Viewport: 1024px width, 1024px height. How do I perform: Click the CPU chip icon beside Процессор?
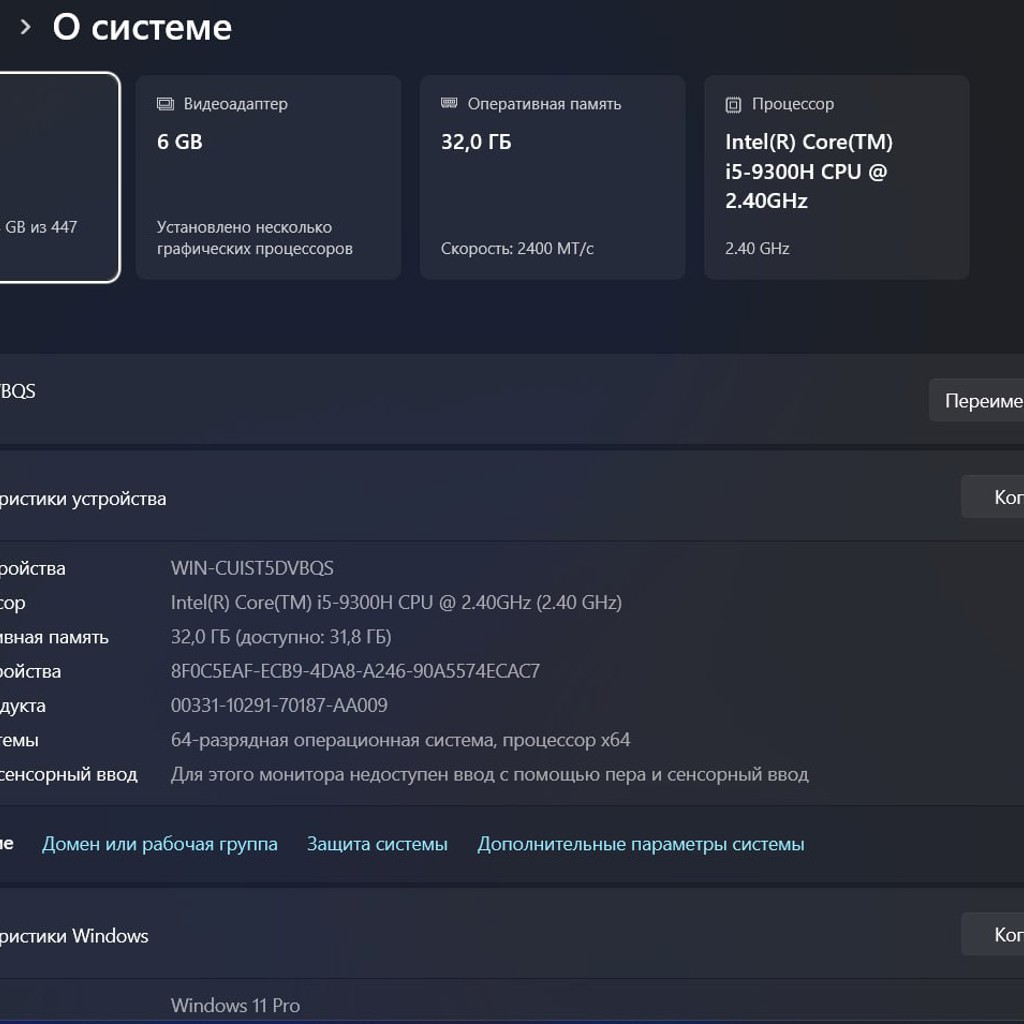point(733,104)
